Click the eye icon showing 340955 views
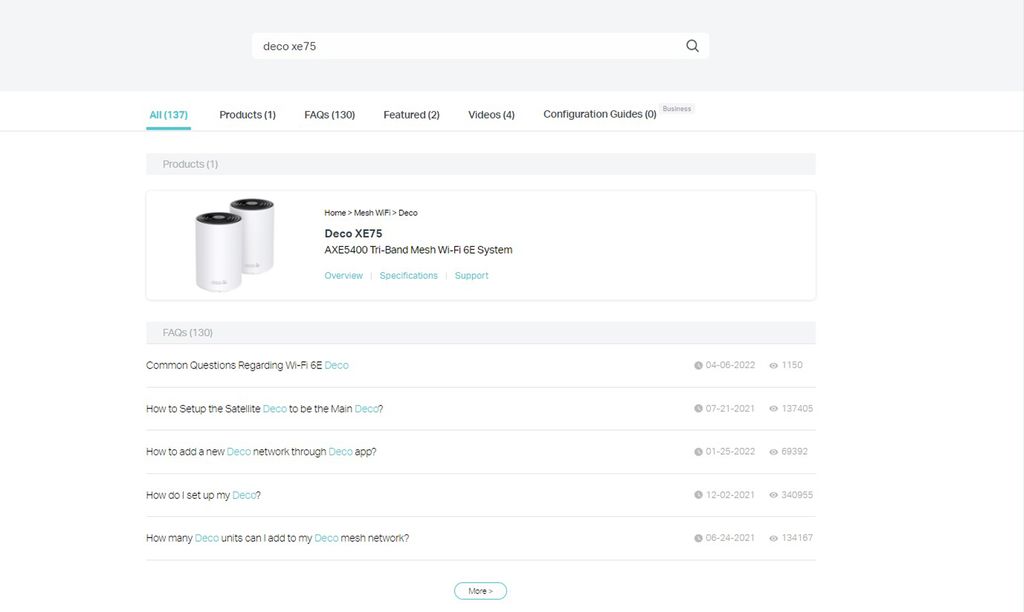 point(772,495)
